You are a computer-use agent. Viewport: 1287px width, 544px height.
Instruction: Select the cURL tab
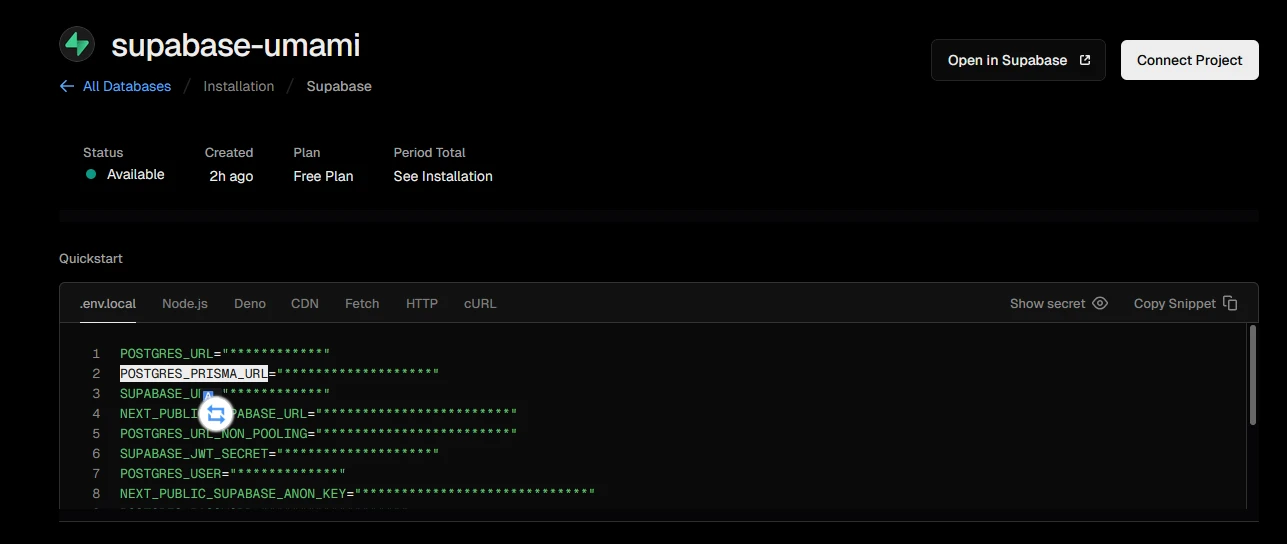point(480,303)
